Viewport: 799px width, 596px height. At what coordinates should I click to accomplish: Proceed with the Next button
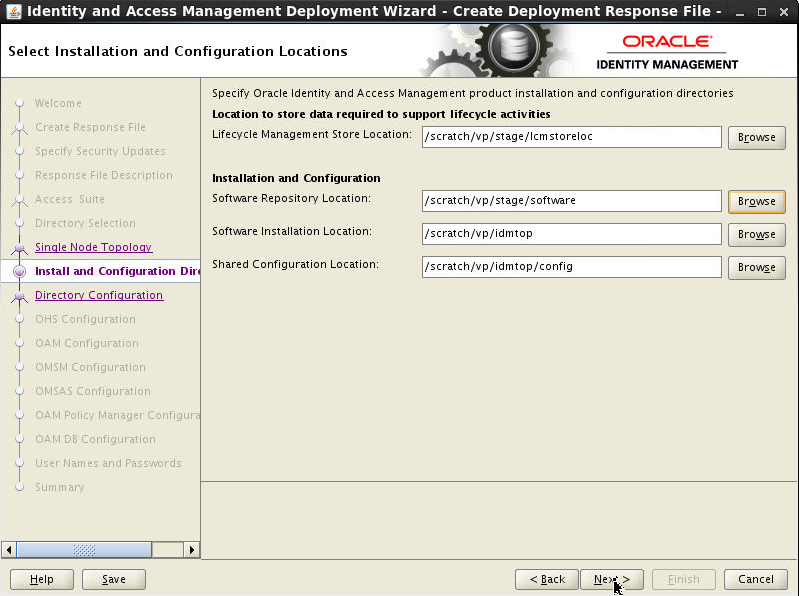click(611, 579)
